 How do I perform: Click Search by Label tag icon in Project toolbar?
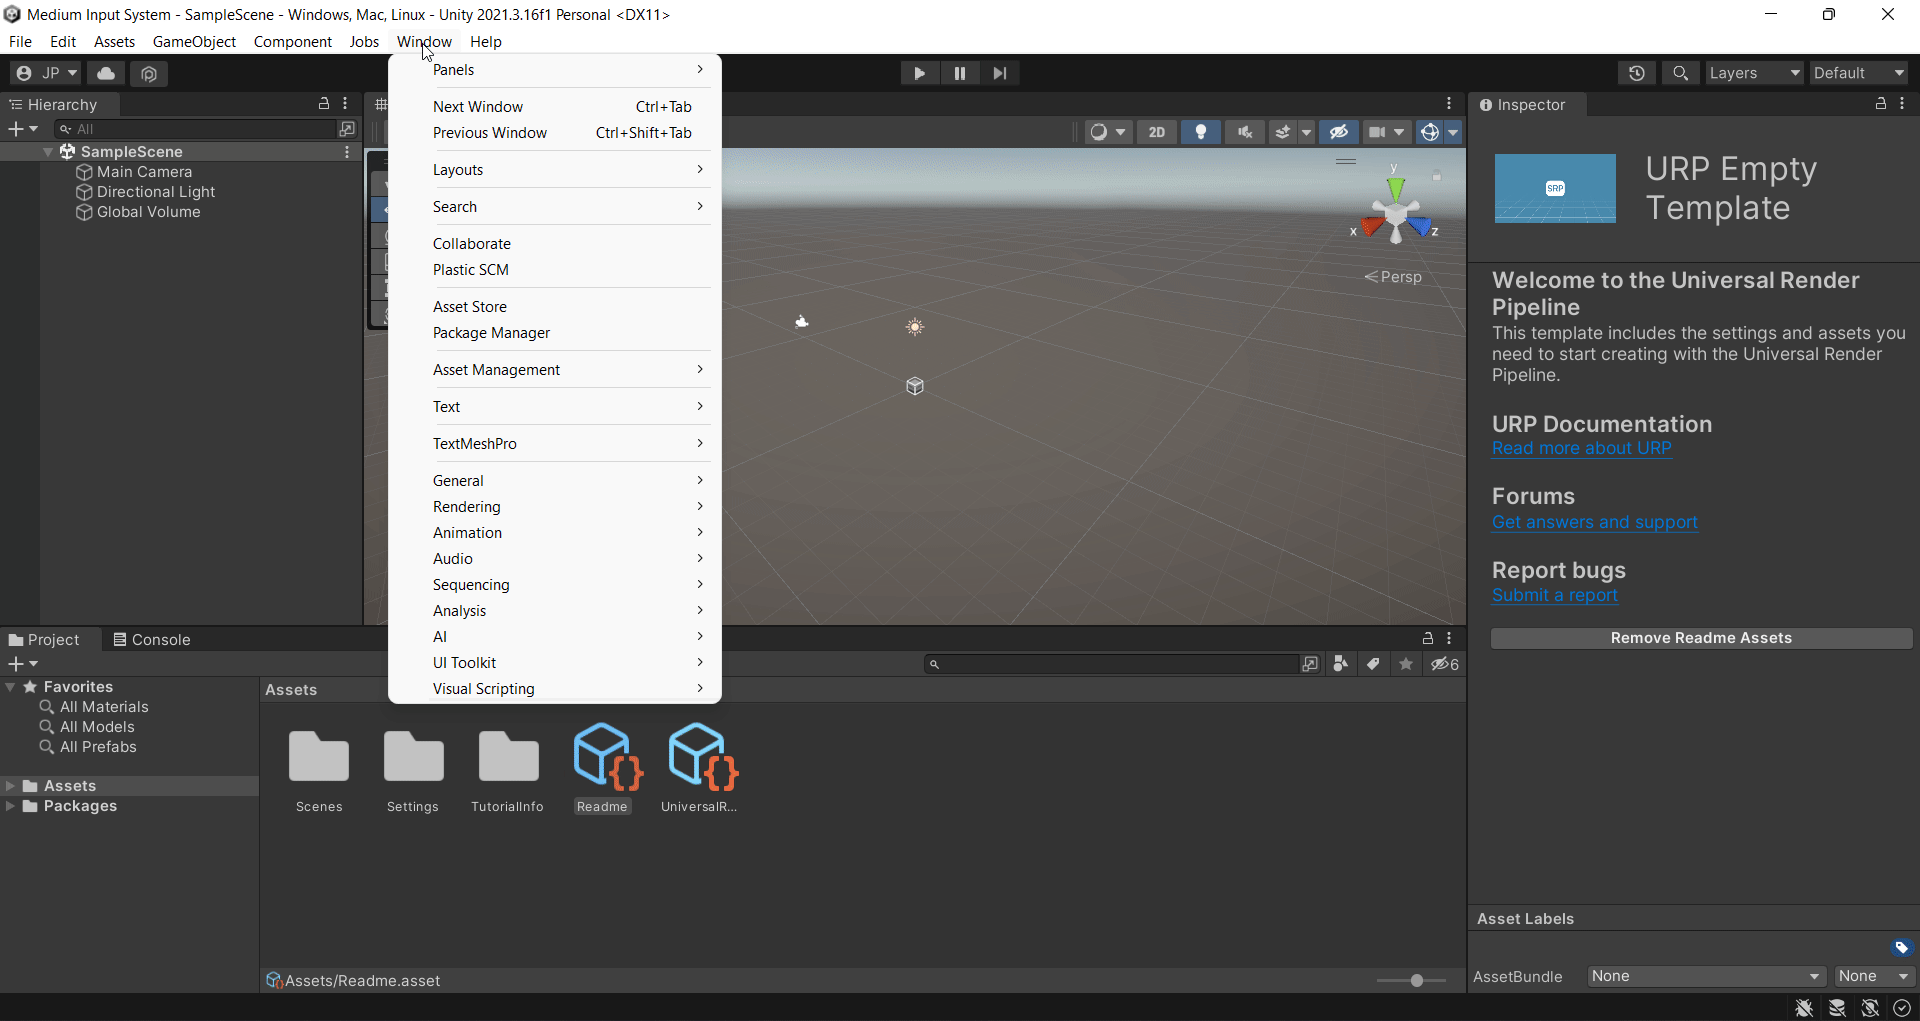pyautogui.click(x=1374, y=664)
